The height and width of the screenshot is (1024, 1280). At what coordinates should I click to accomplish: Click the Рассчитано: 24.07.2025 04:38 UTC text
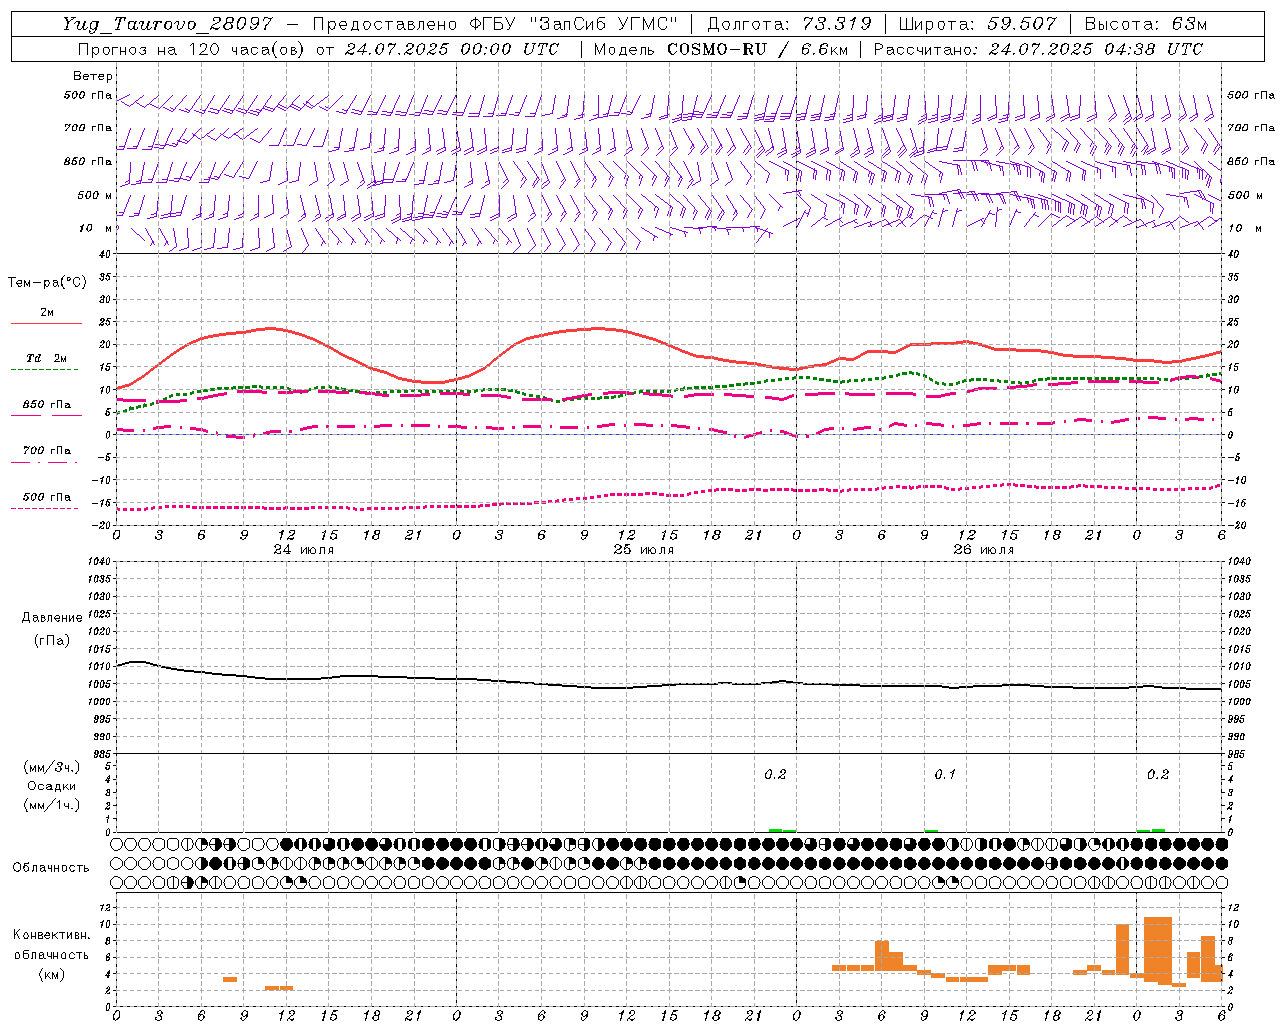click(x=1038, y=49)
